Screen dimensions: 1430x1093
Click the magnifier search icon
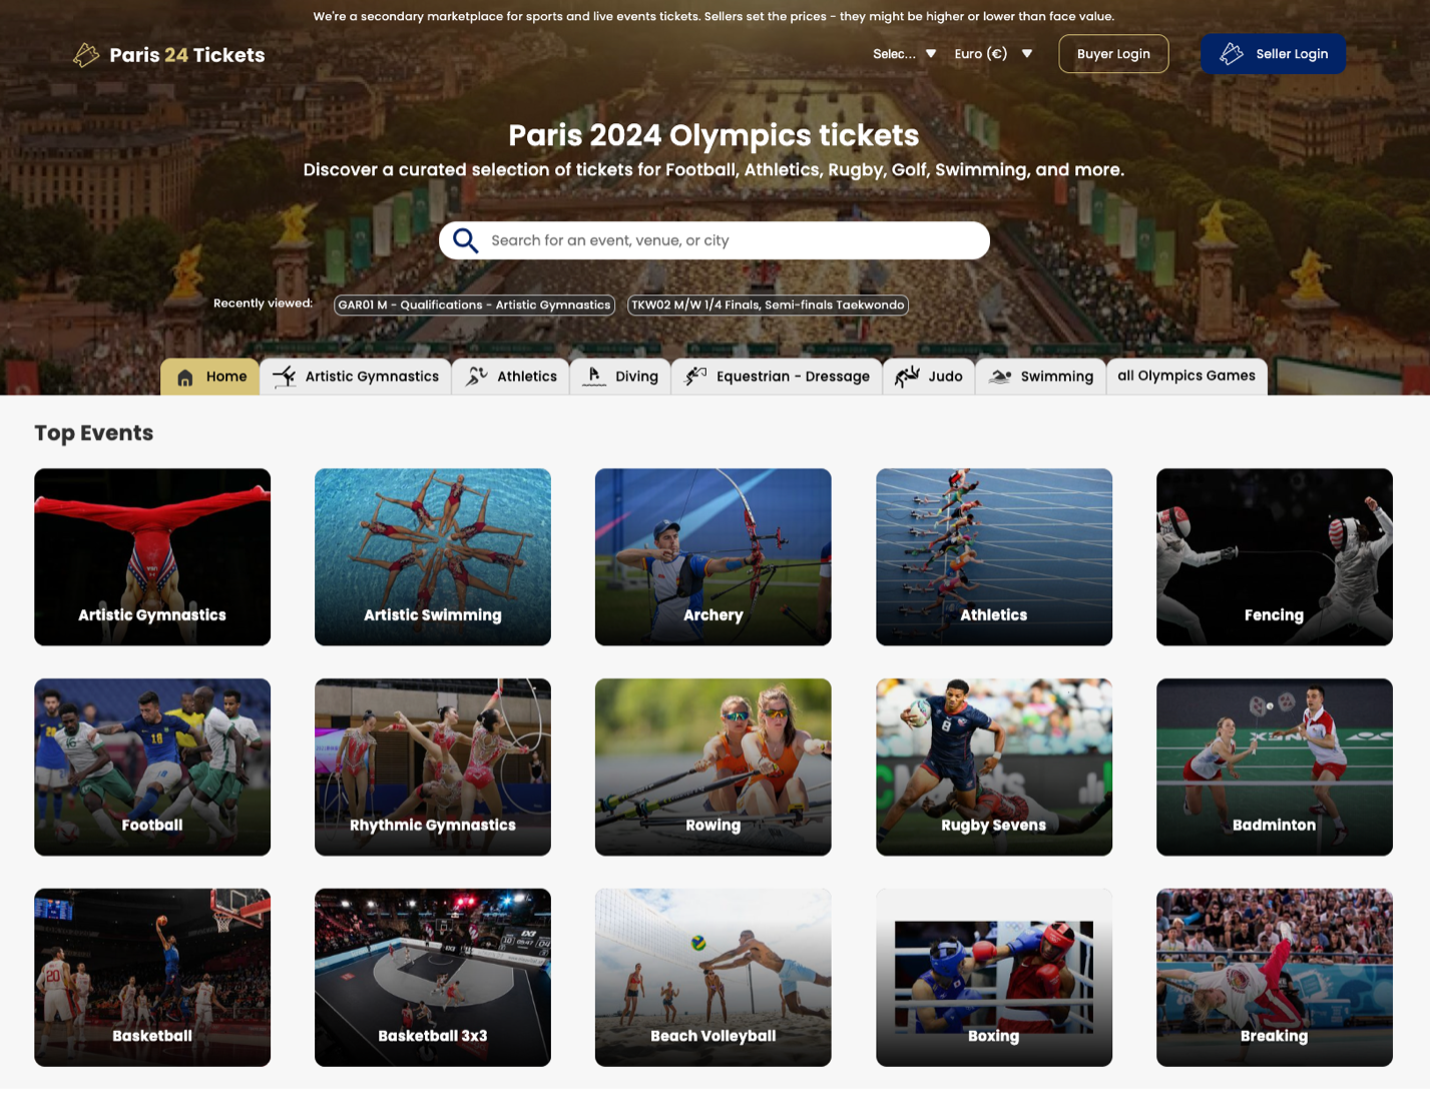click(465, 240)
